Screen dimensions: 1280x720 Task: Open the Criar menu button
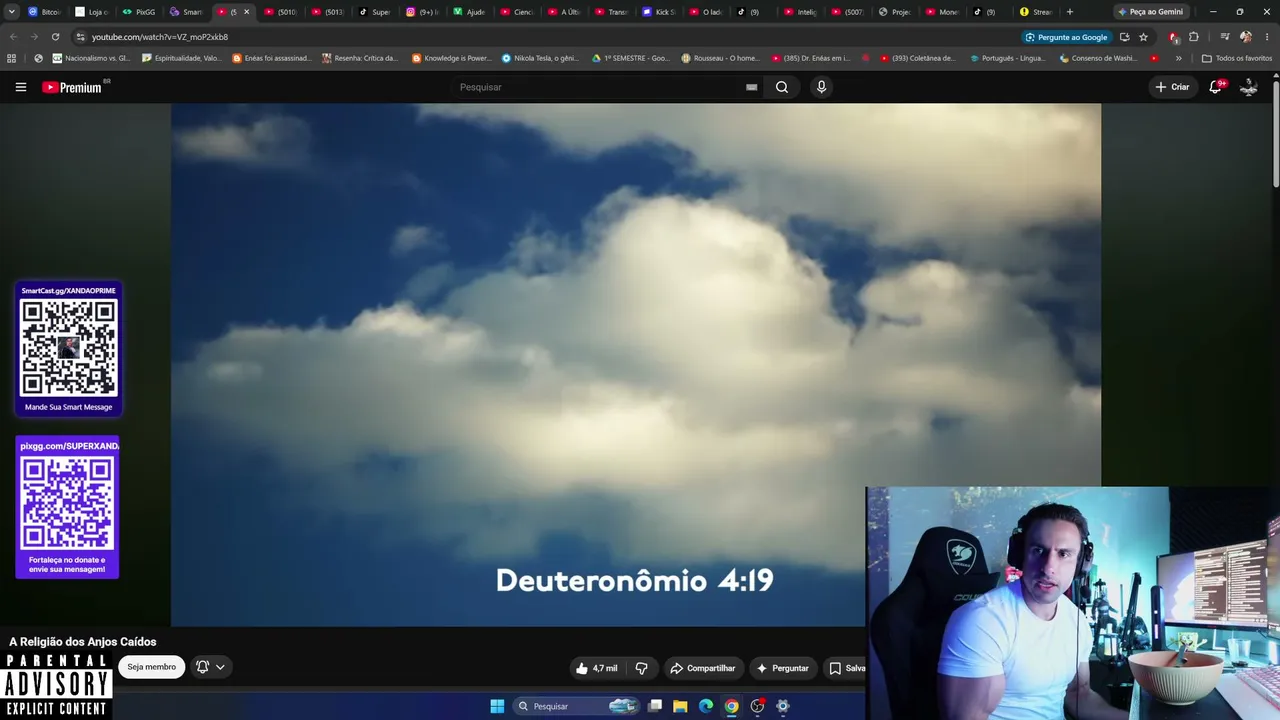(1172, 87)
